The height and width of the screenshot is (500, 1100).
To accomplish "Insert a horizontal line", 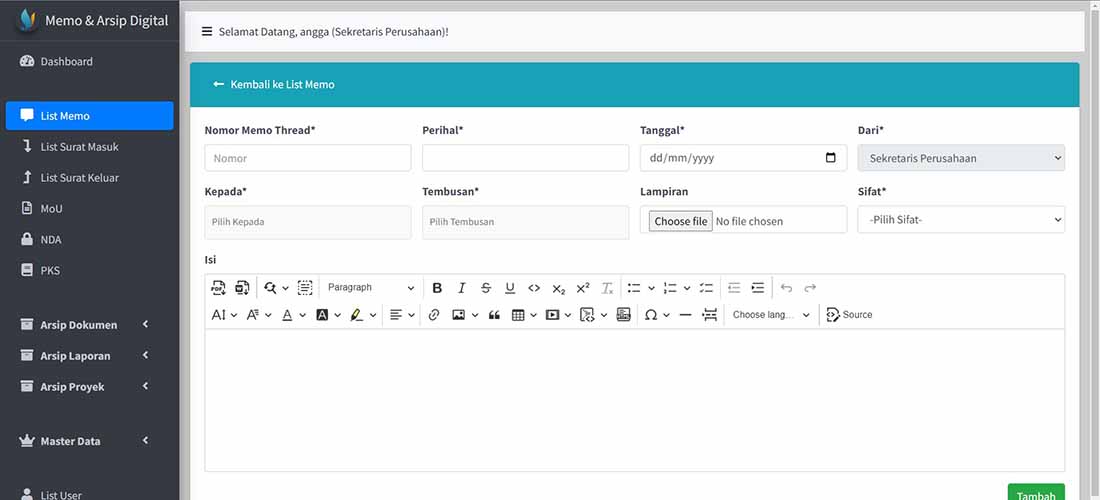I will tap(686, 315).
